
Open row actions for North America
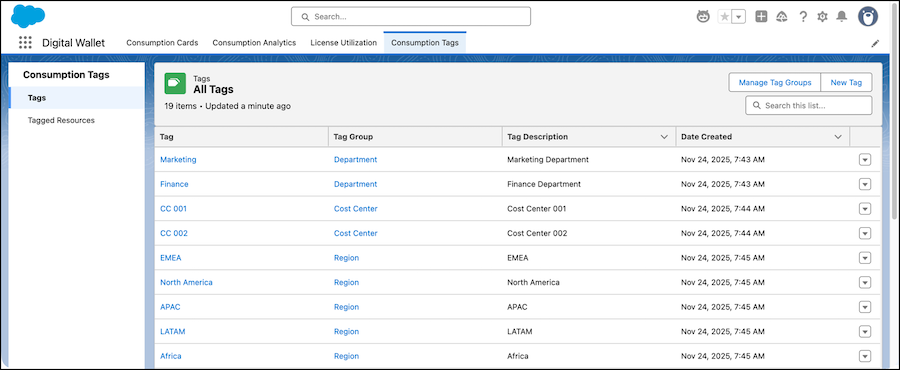pos(865,283)
